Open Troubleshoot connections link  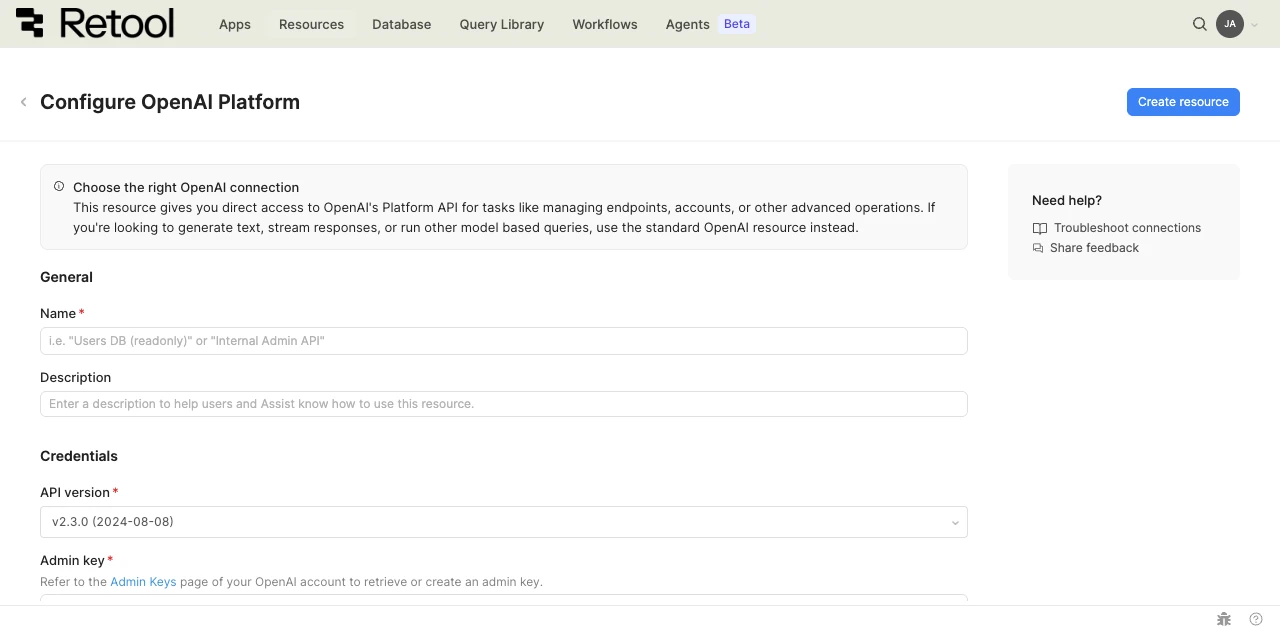[1127, 228]
